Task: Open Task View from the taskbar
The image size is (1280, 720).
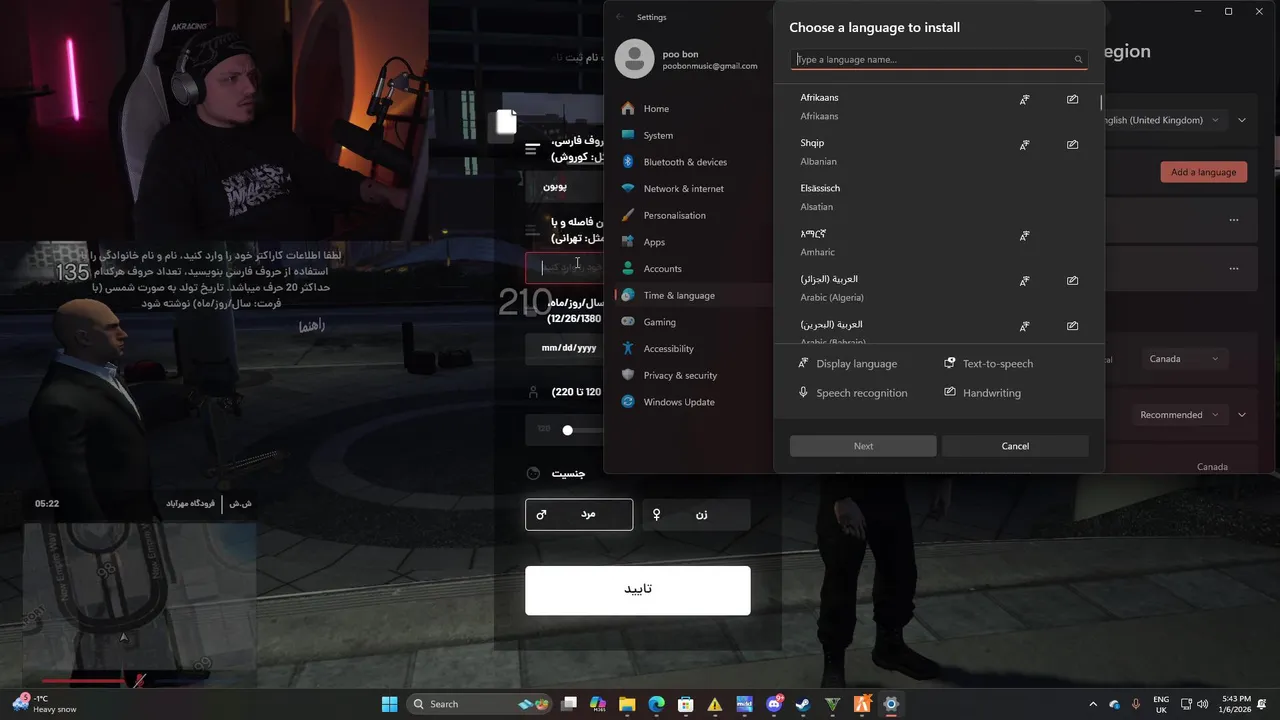Action: tap(569, 704)
